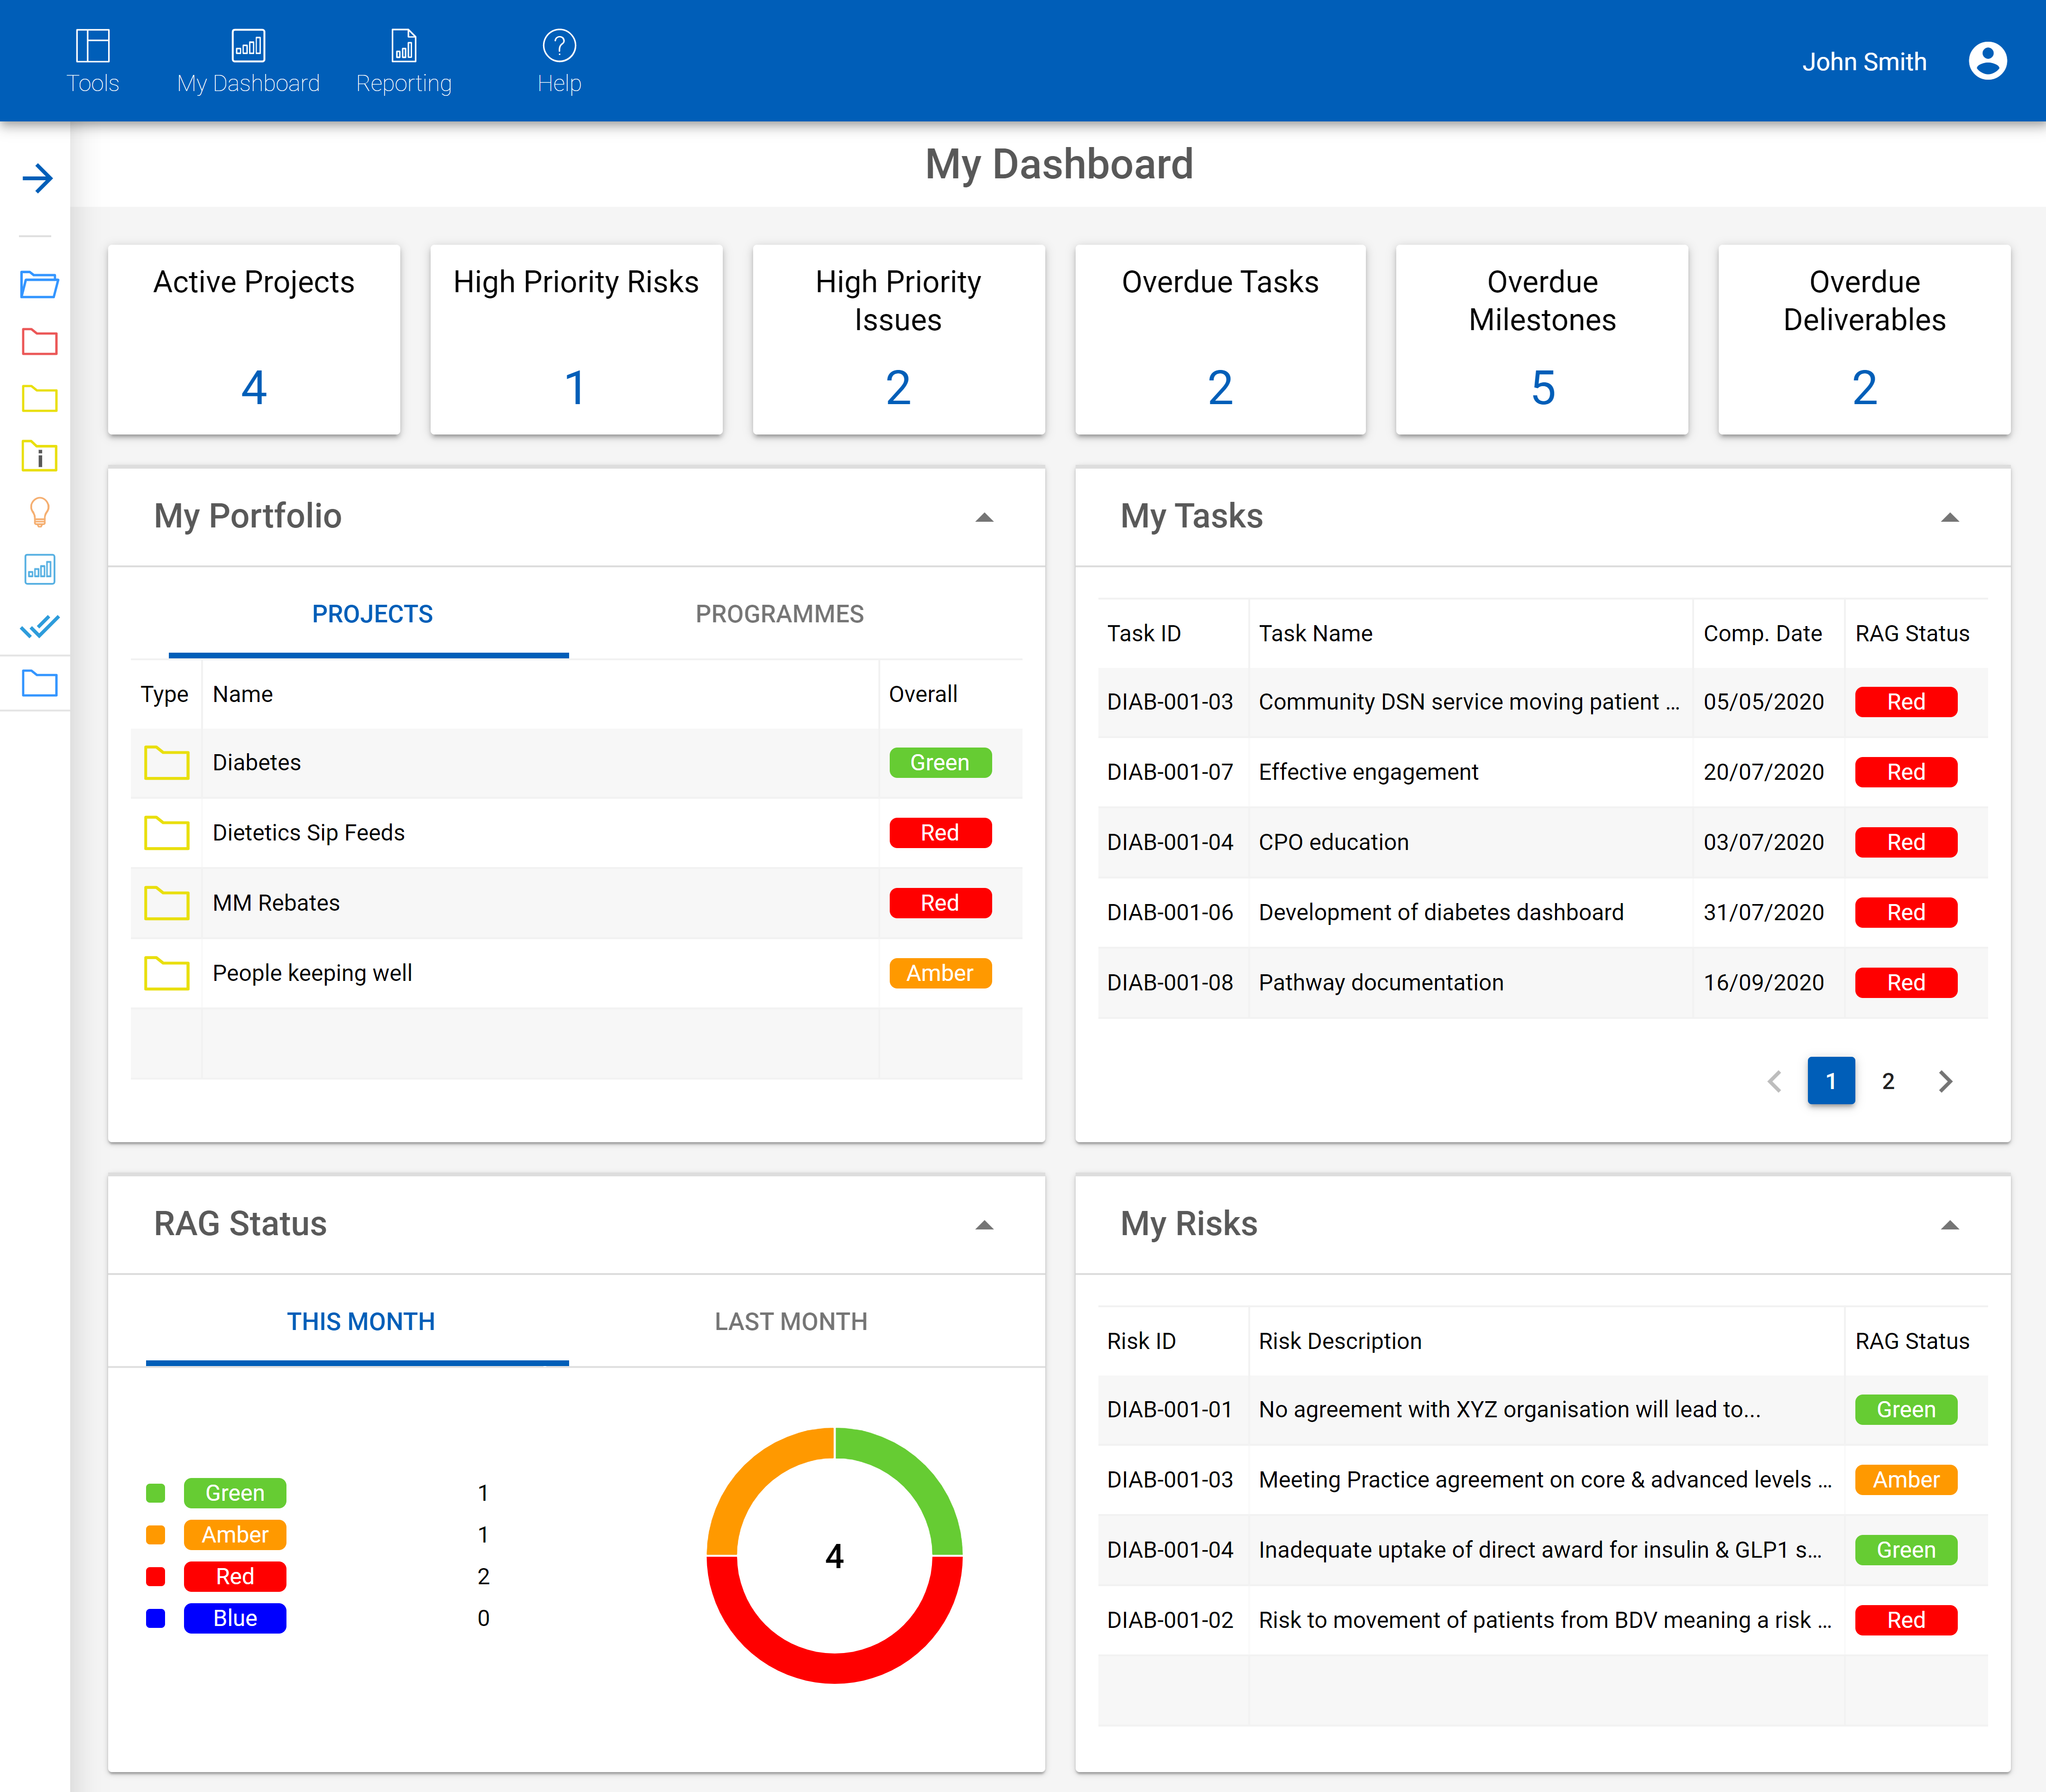Switch to the PROGRAMMES tab
The image size is (2046, 1792).
point(779,614)
